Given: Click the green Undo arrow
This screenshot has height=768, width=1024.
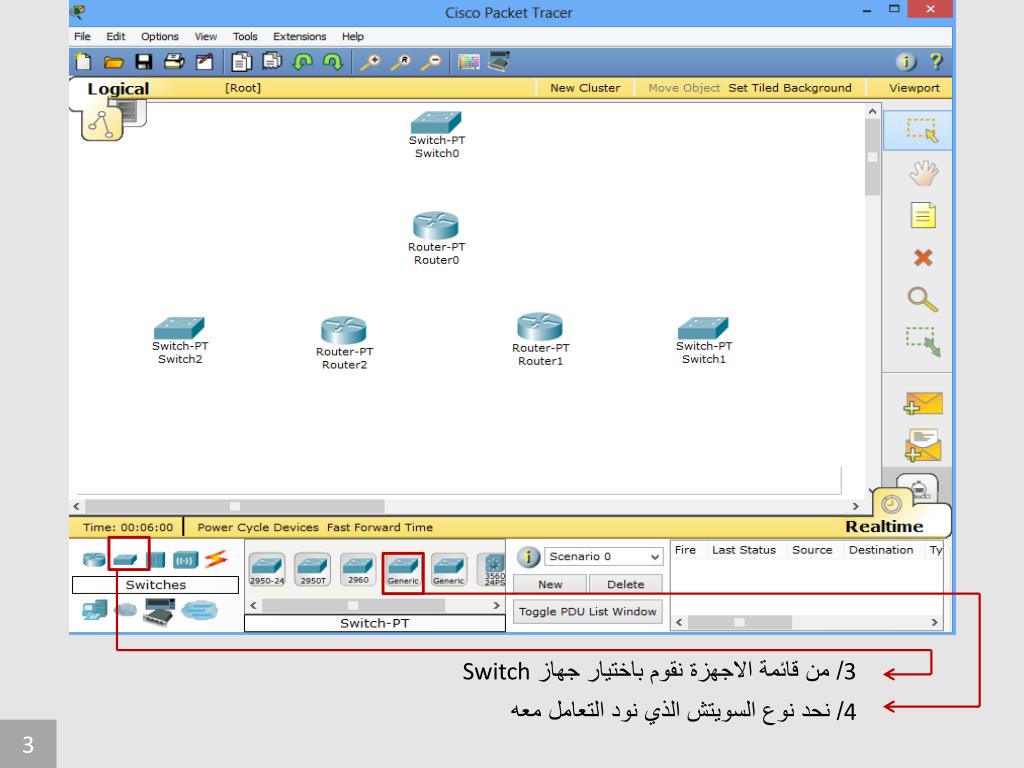Looking at the screenshot, I should tap(302, 62).
